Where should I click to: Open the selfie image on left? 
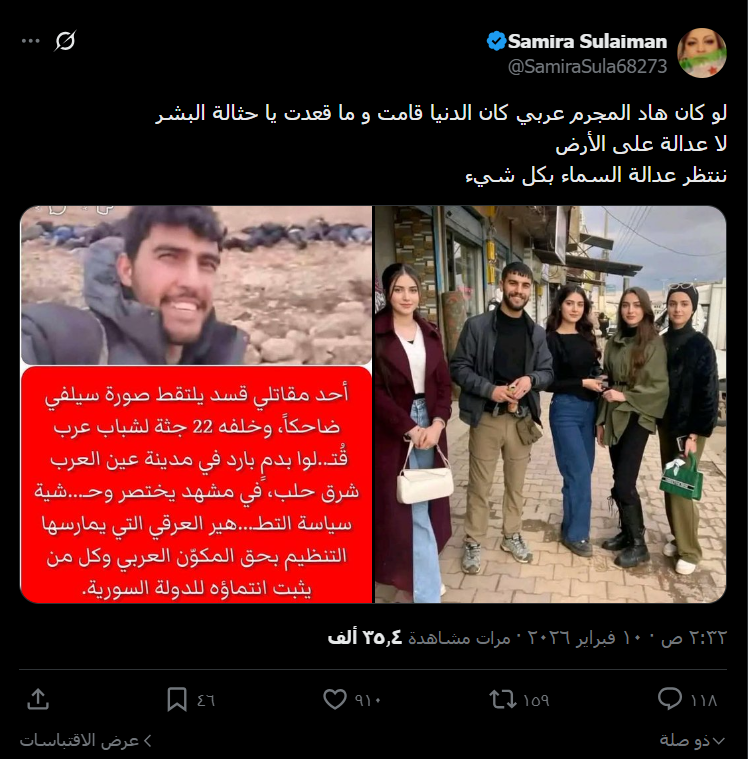(196, 285)
